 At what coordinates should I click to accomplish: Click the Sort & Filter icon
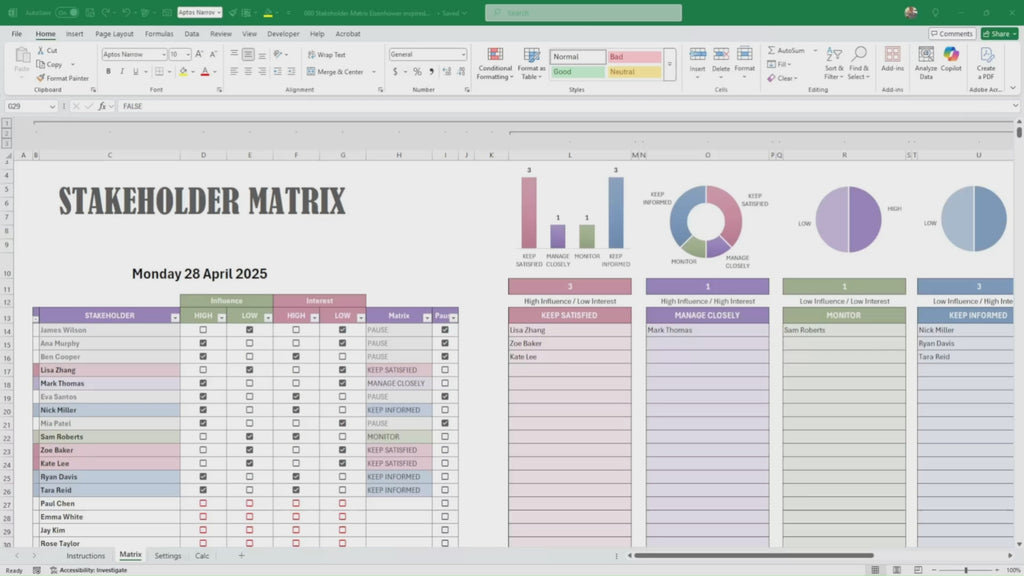click(834, 63)
